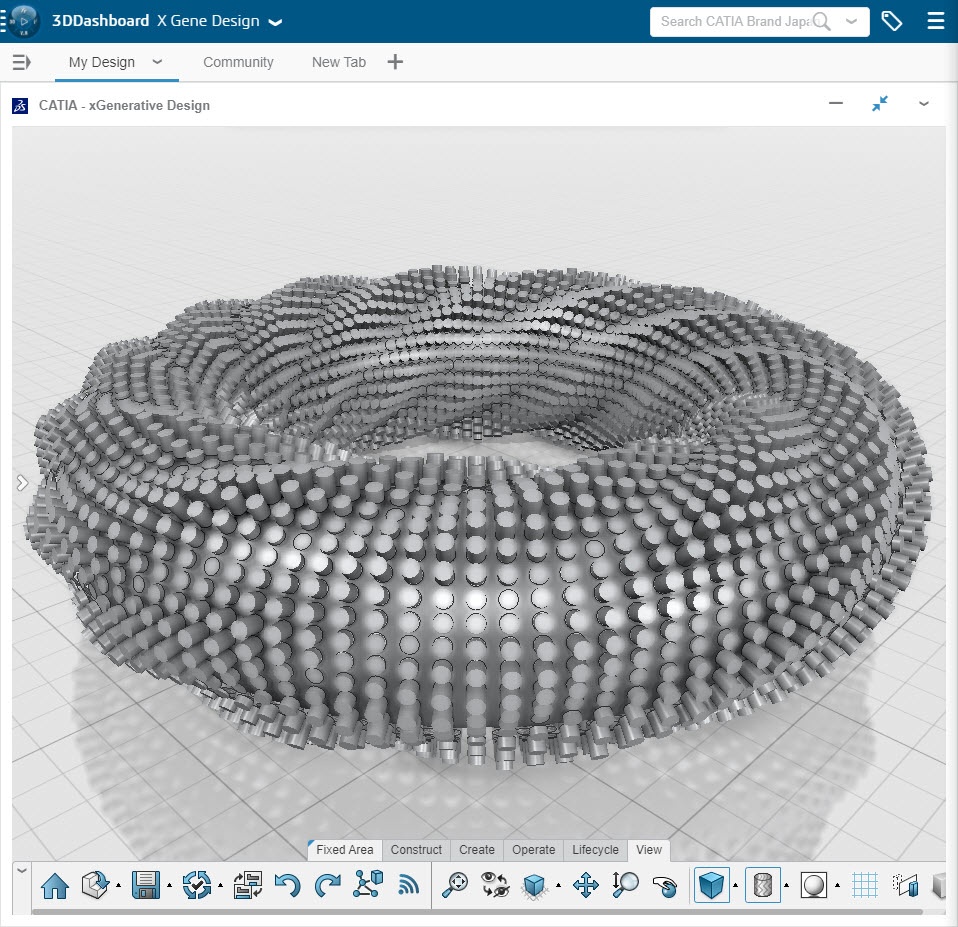Switch to the View tab
Screen dimensions: 958x927
tap(649, 849)
